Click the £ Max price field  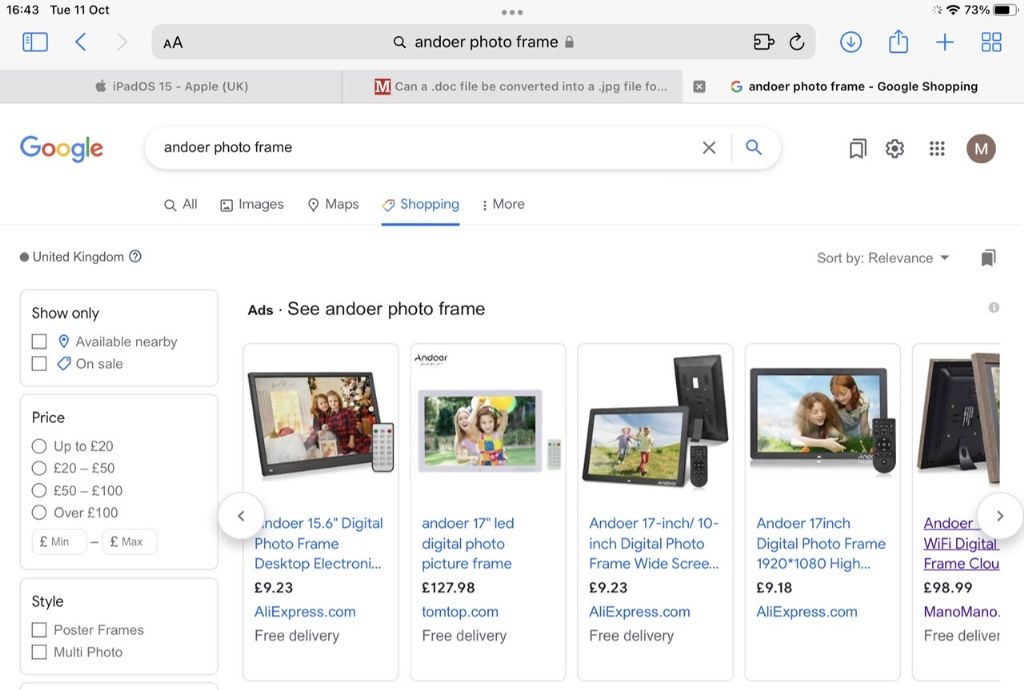click(129, 541)
